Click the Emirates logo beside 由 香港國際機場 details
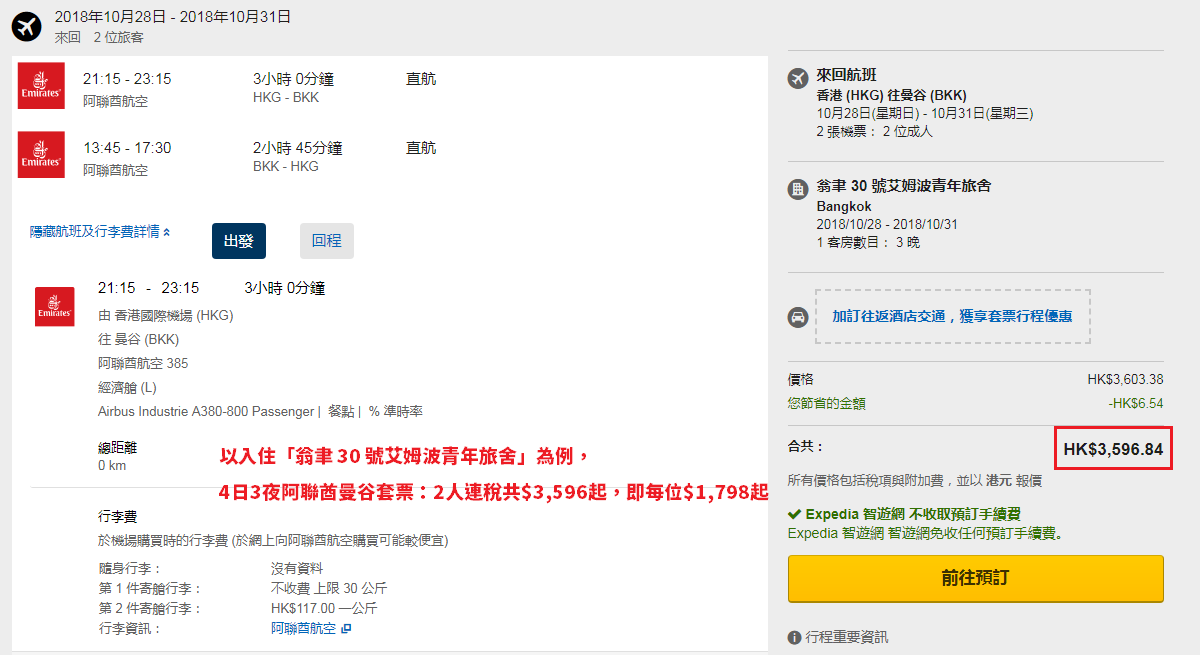The image size is (1200, 655). coord(54,307)
